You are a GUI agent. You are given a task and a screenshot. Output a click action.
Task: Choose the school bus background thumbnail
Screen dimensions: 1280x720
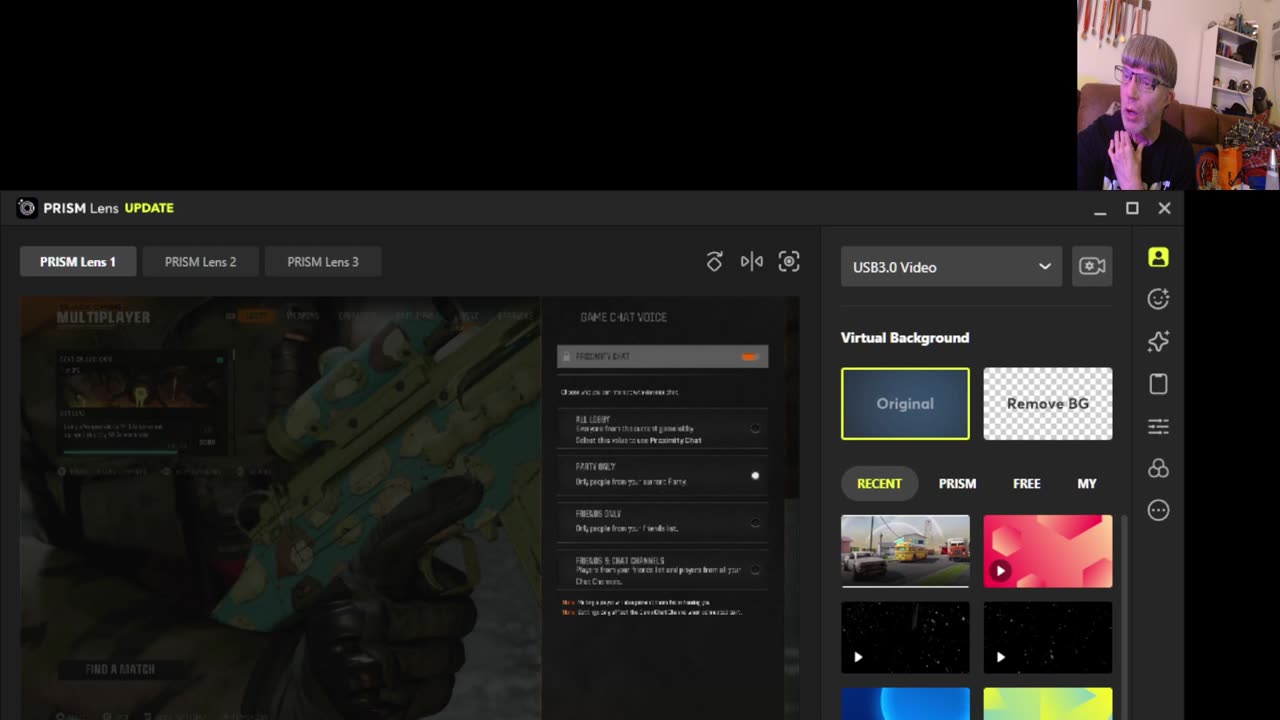coord(905,551)
